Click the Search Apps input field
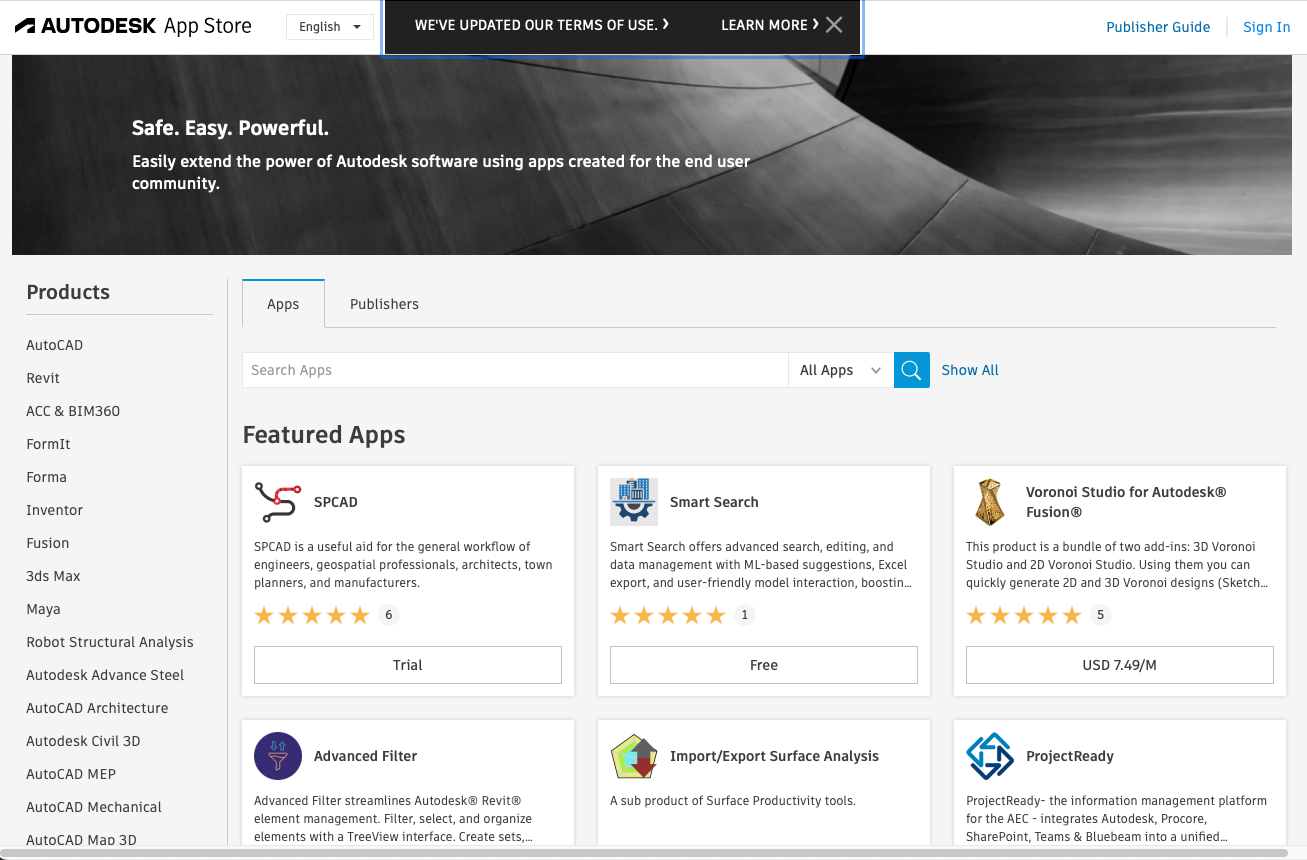 [515, 370]
